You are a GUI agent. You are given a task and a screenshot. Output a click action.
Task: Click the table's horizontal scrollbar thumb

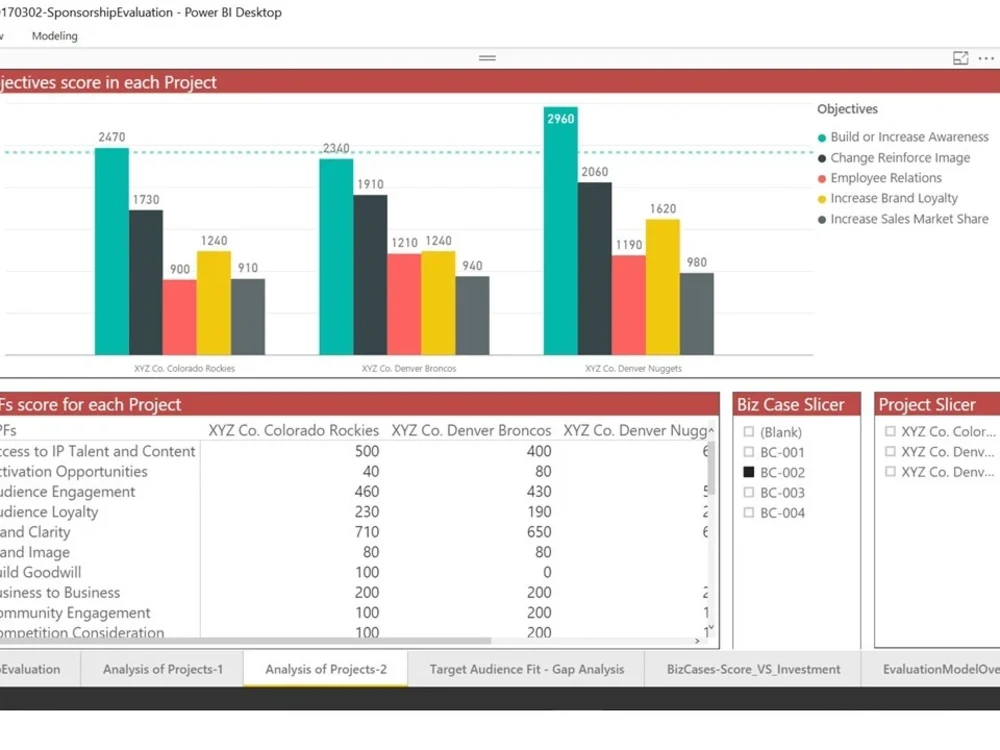pos(246,640)
